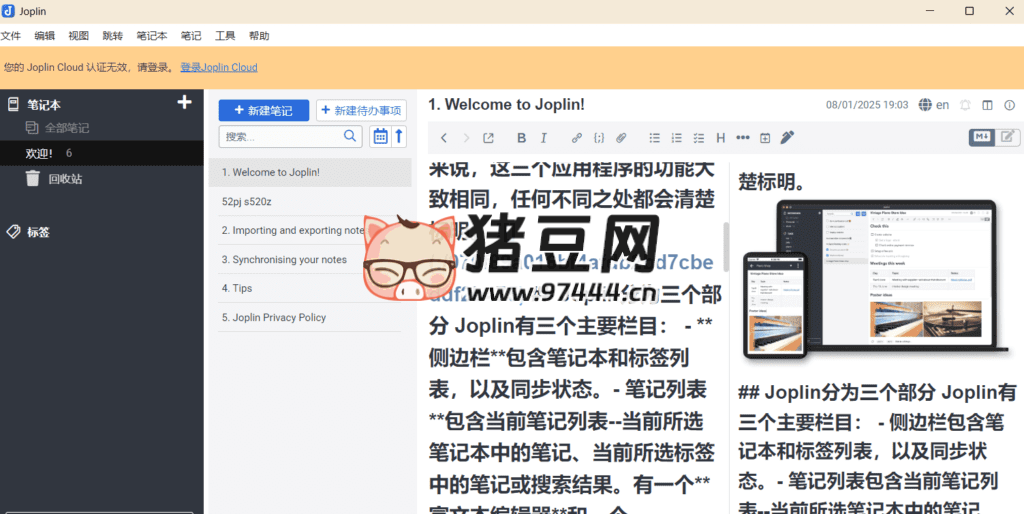Click the editor pane vertical scrollbar

click(x=726, y=248)
